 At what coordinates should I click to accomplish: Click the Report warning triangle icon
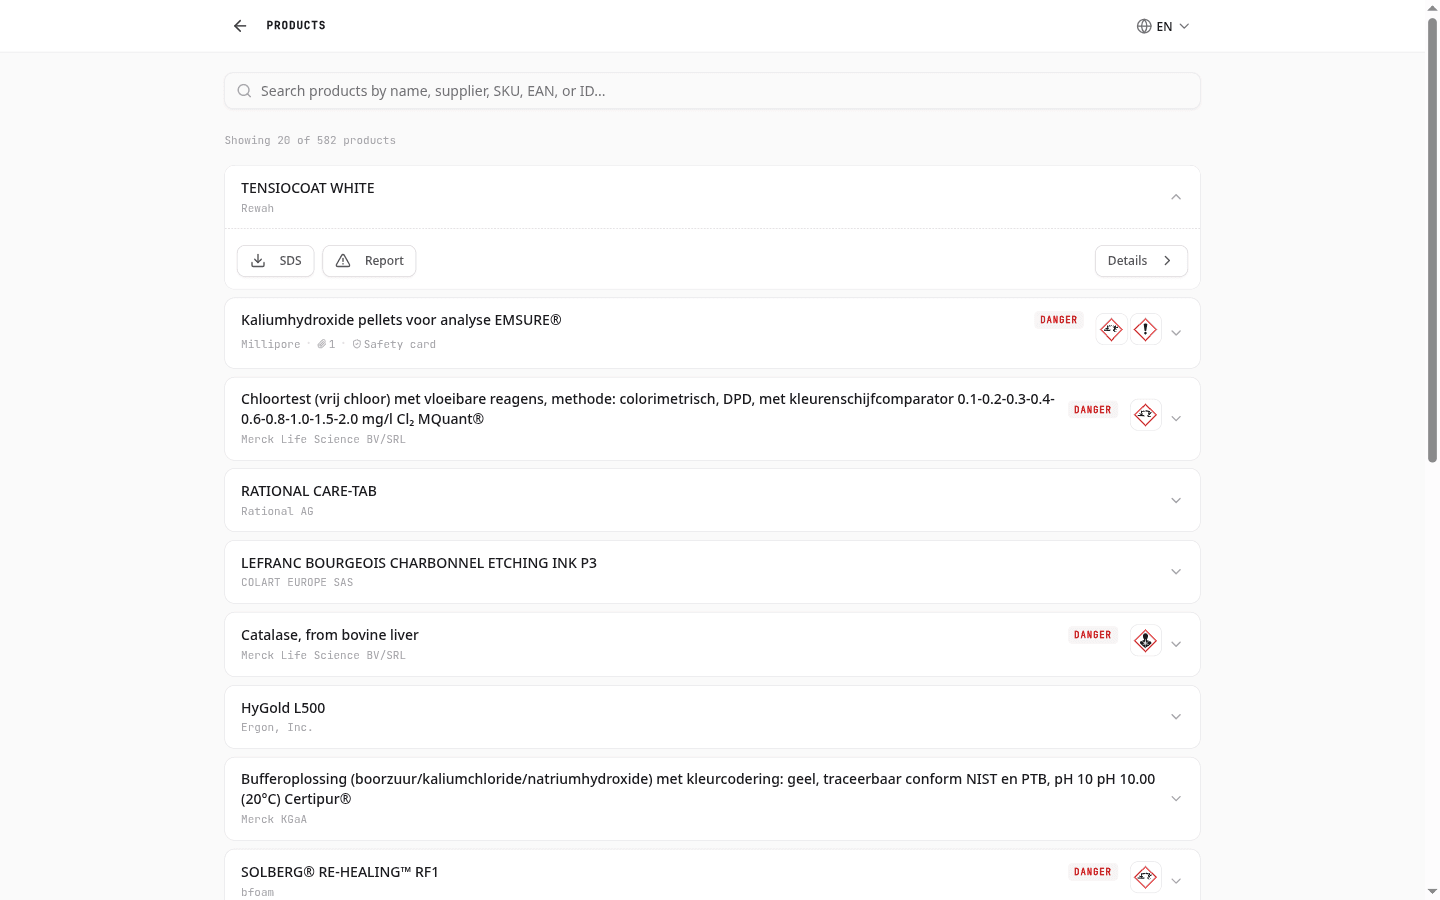(343, 261)
